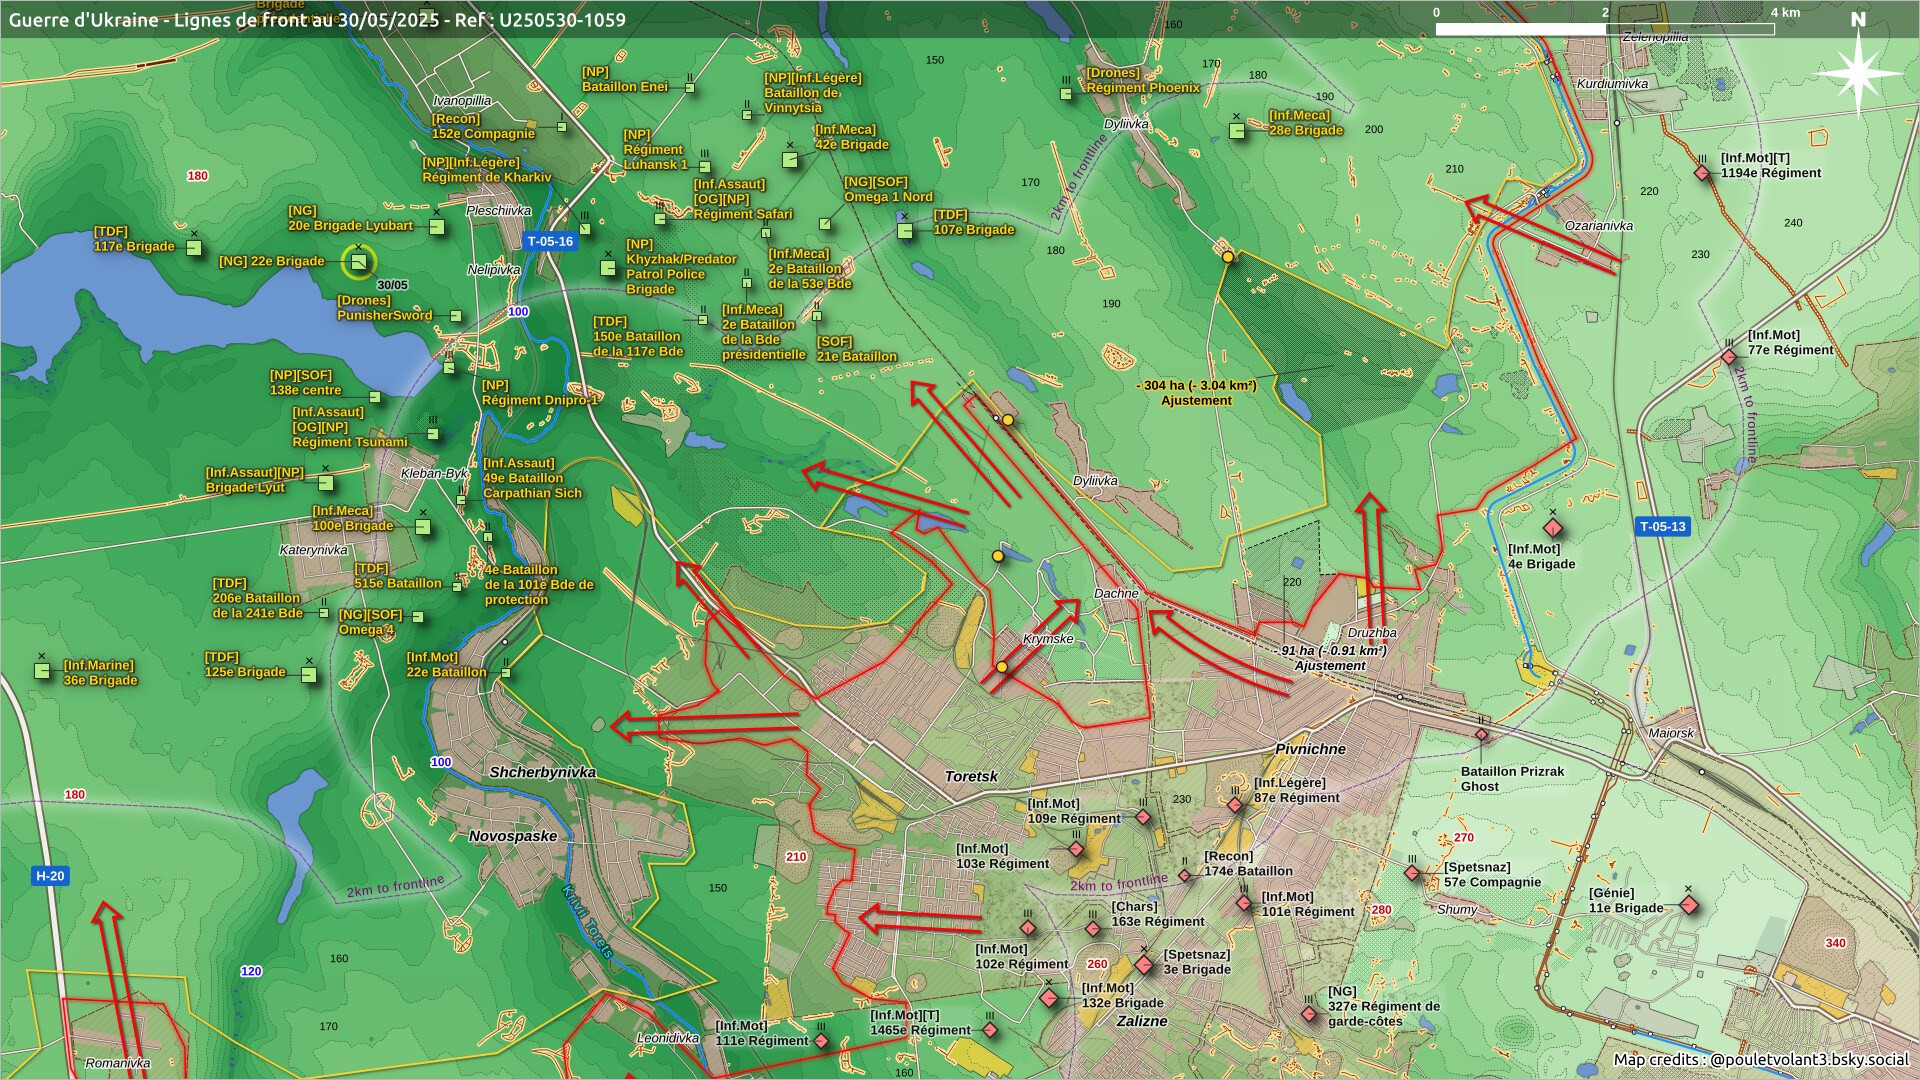
Task: Select the 132e Brigade red diamond
Action: pos(1048,998)
